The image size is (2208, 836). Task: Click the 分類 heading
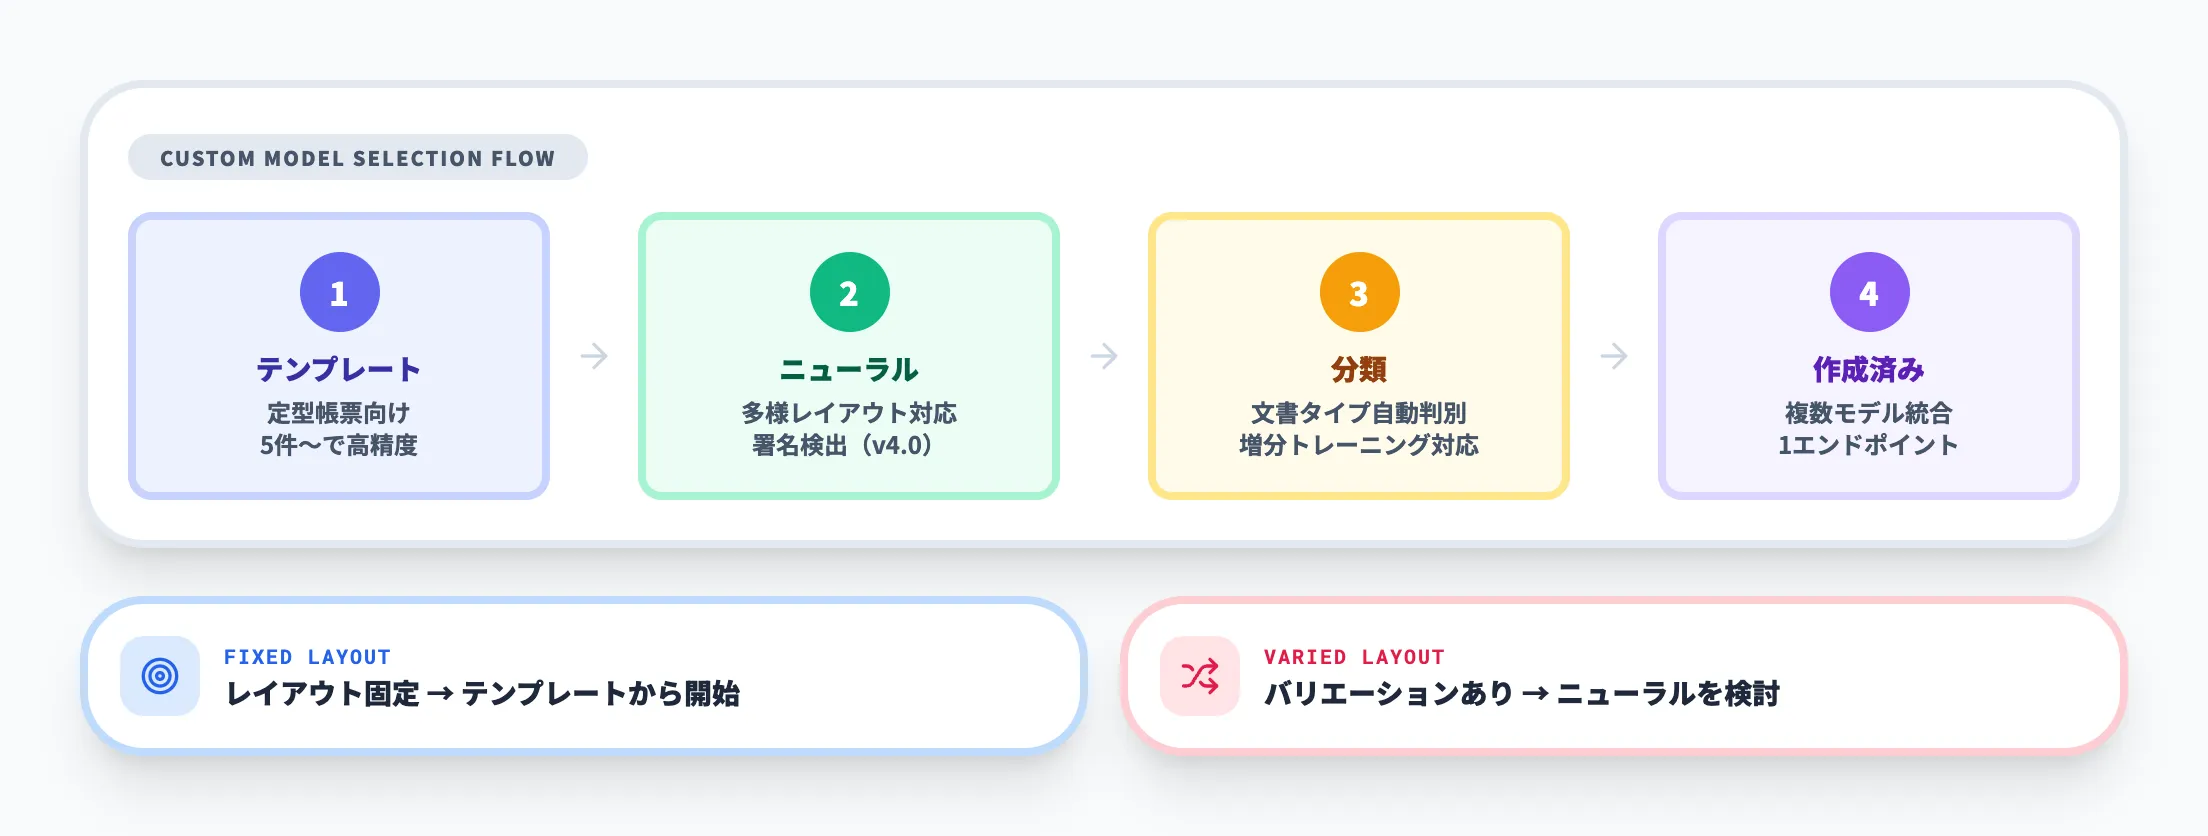(1359, 369)
